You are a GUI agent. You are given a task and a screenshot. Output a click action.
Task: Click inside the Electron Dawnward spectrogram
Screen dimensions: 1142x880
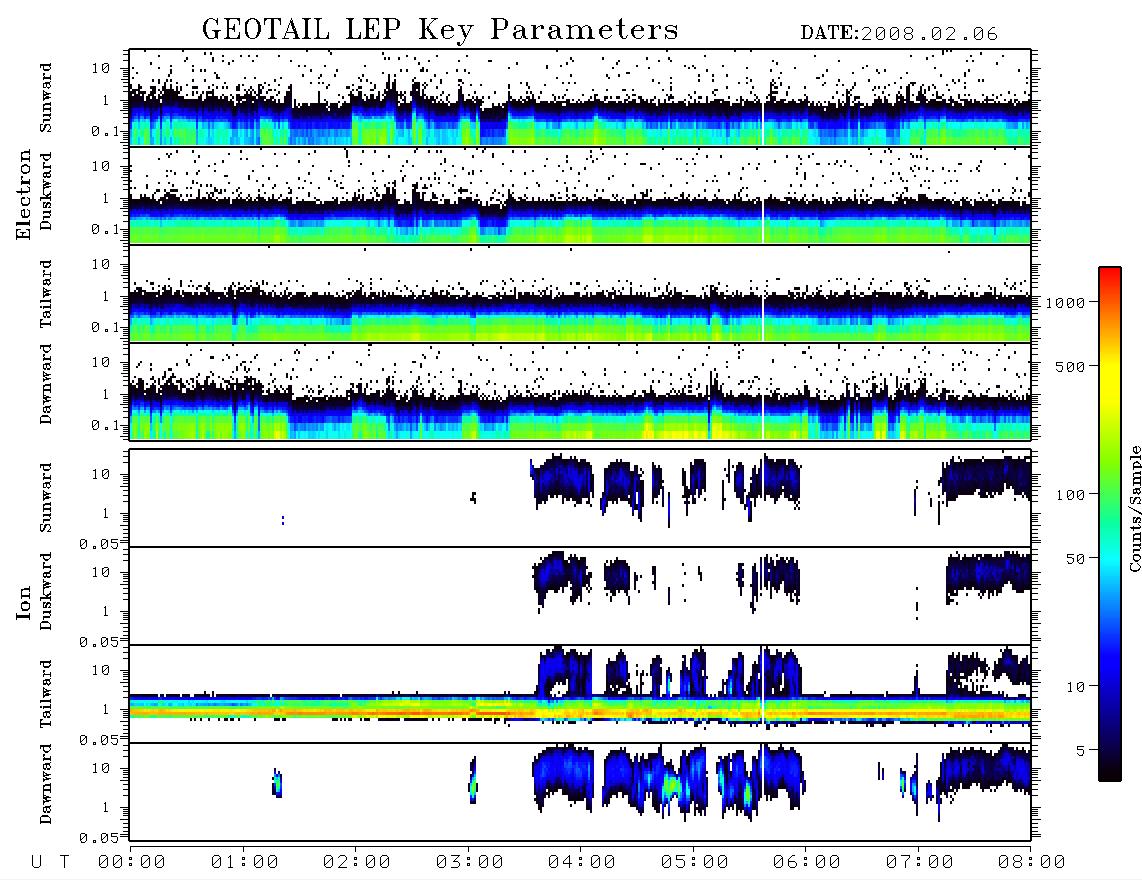pos(580,391)
